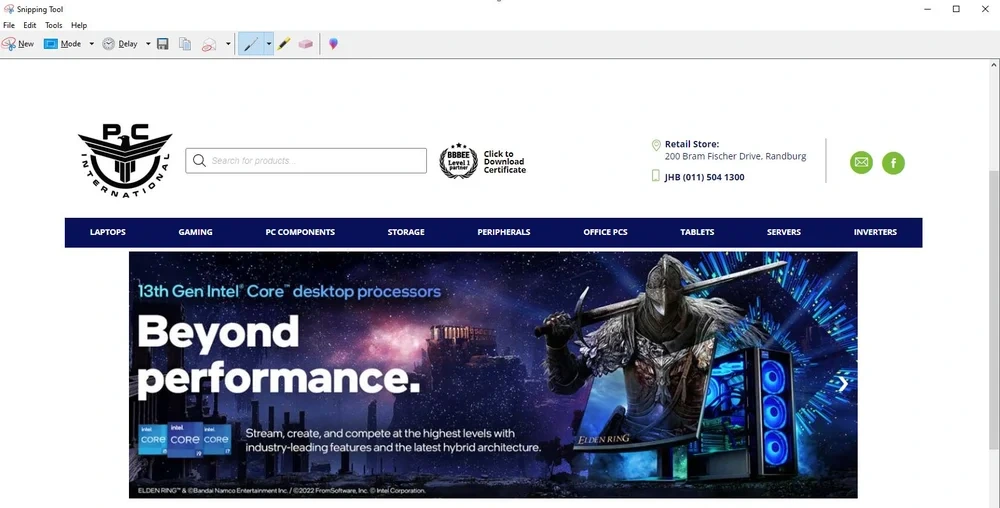Start a New snip
The width and height of the screenshot is (1000, 508).
(x=18, y=44)
